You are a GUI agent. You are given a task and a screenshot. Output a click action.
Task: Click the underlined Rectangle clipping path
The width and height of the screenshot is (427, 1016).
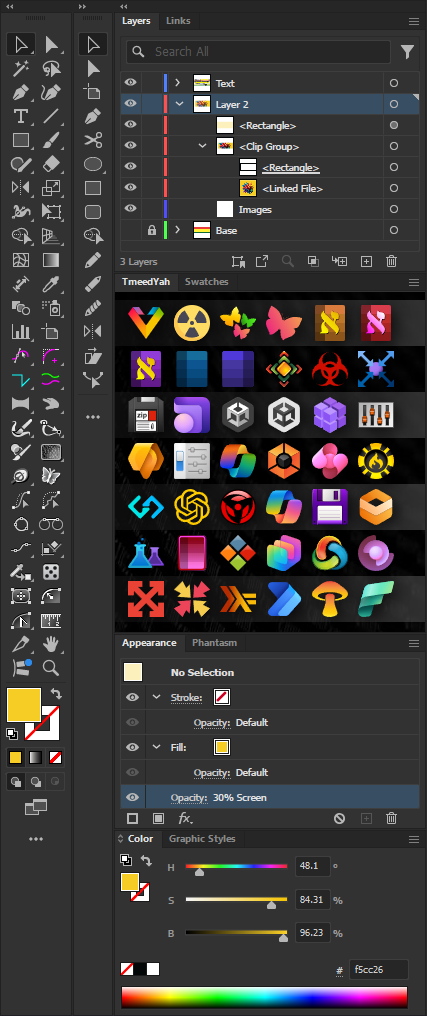290,168
